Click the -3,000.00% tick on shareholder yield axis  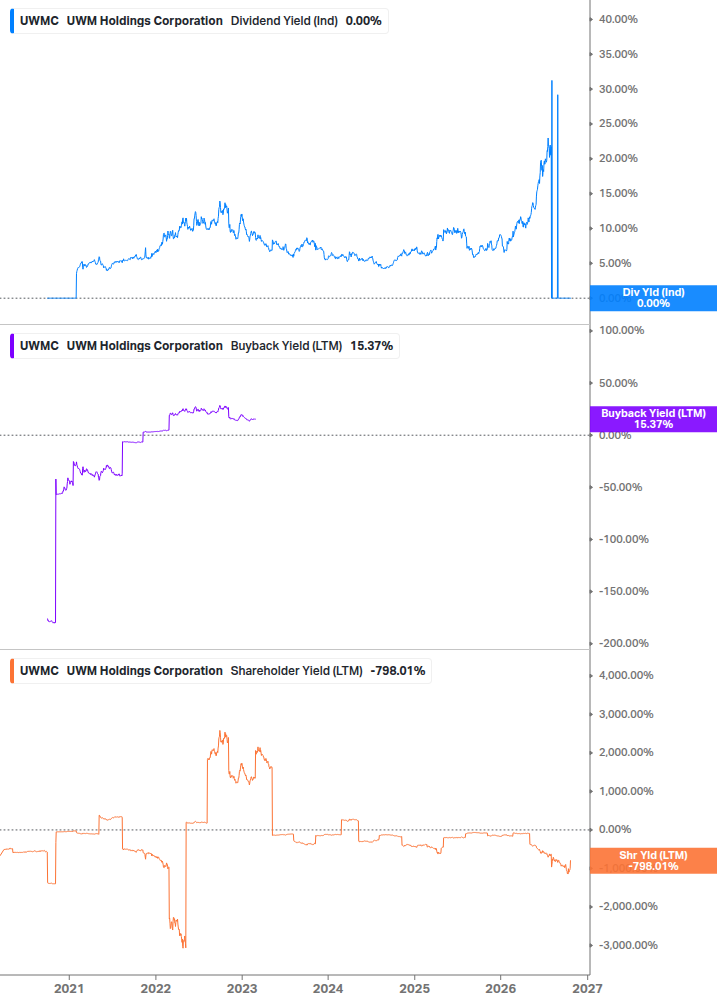[x=628, y=945]
